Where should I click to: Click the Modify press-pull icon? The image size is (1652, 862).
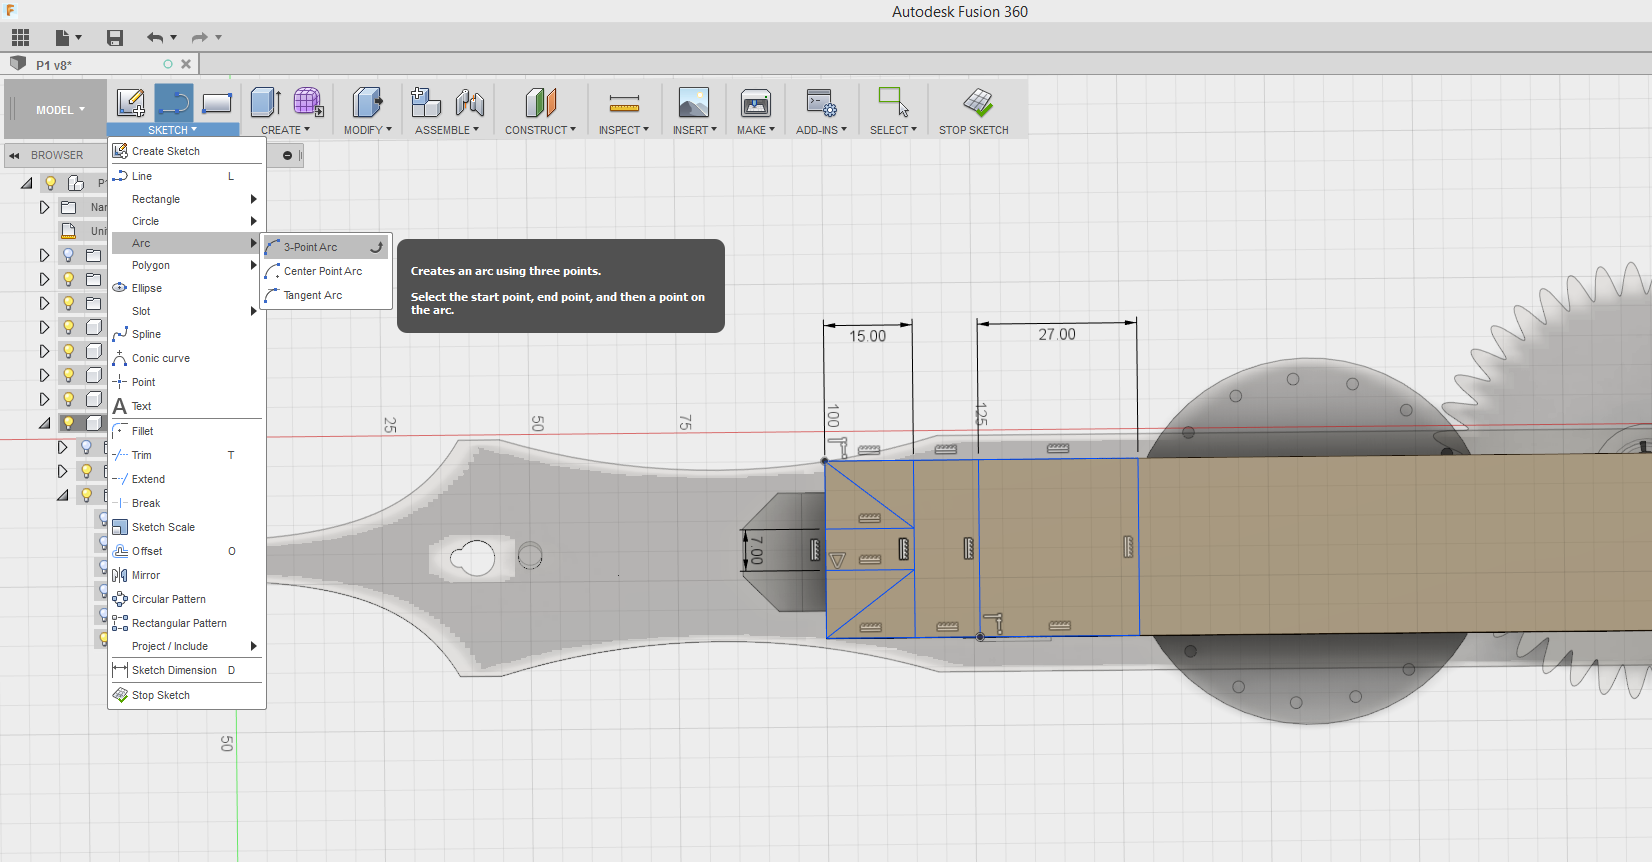click(368, 102)
